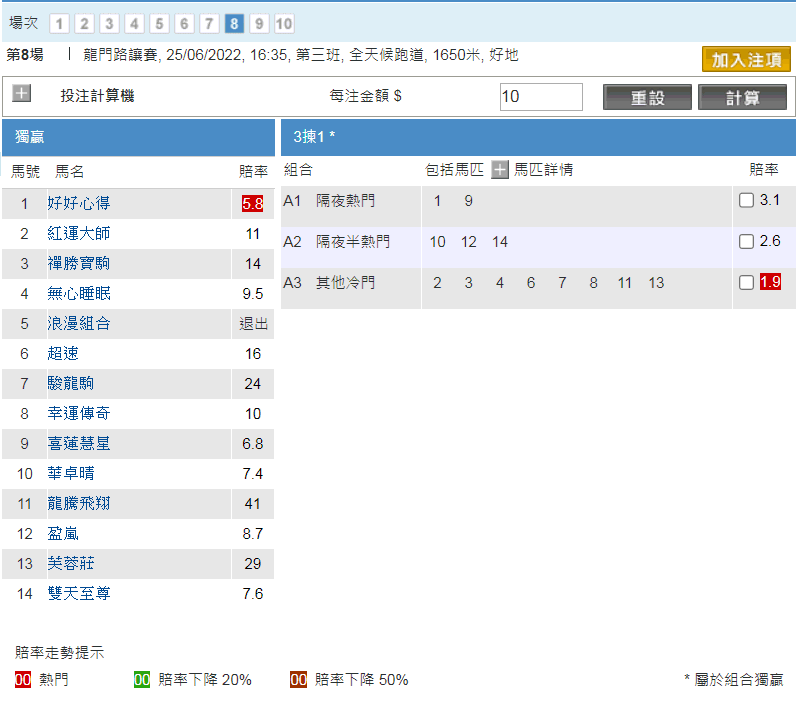Switch to race 1 tab
This screenshot has height=714, width=801.
coord(59,24)
